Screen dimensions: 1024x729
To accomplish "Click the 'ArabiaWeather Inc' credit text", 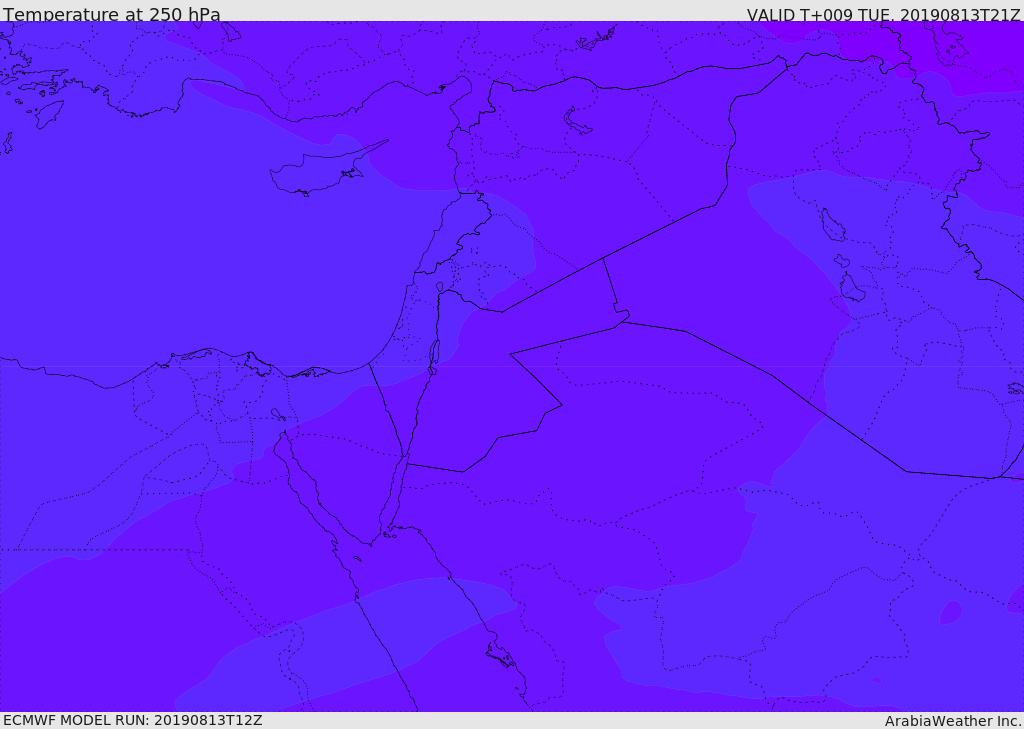I will click(x=952, y=721).
